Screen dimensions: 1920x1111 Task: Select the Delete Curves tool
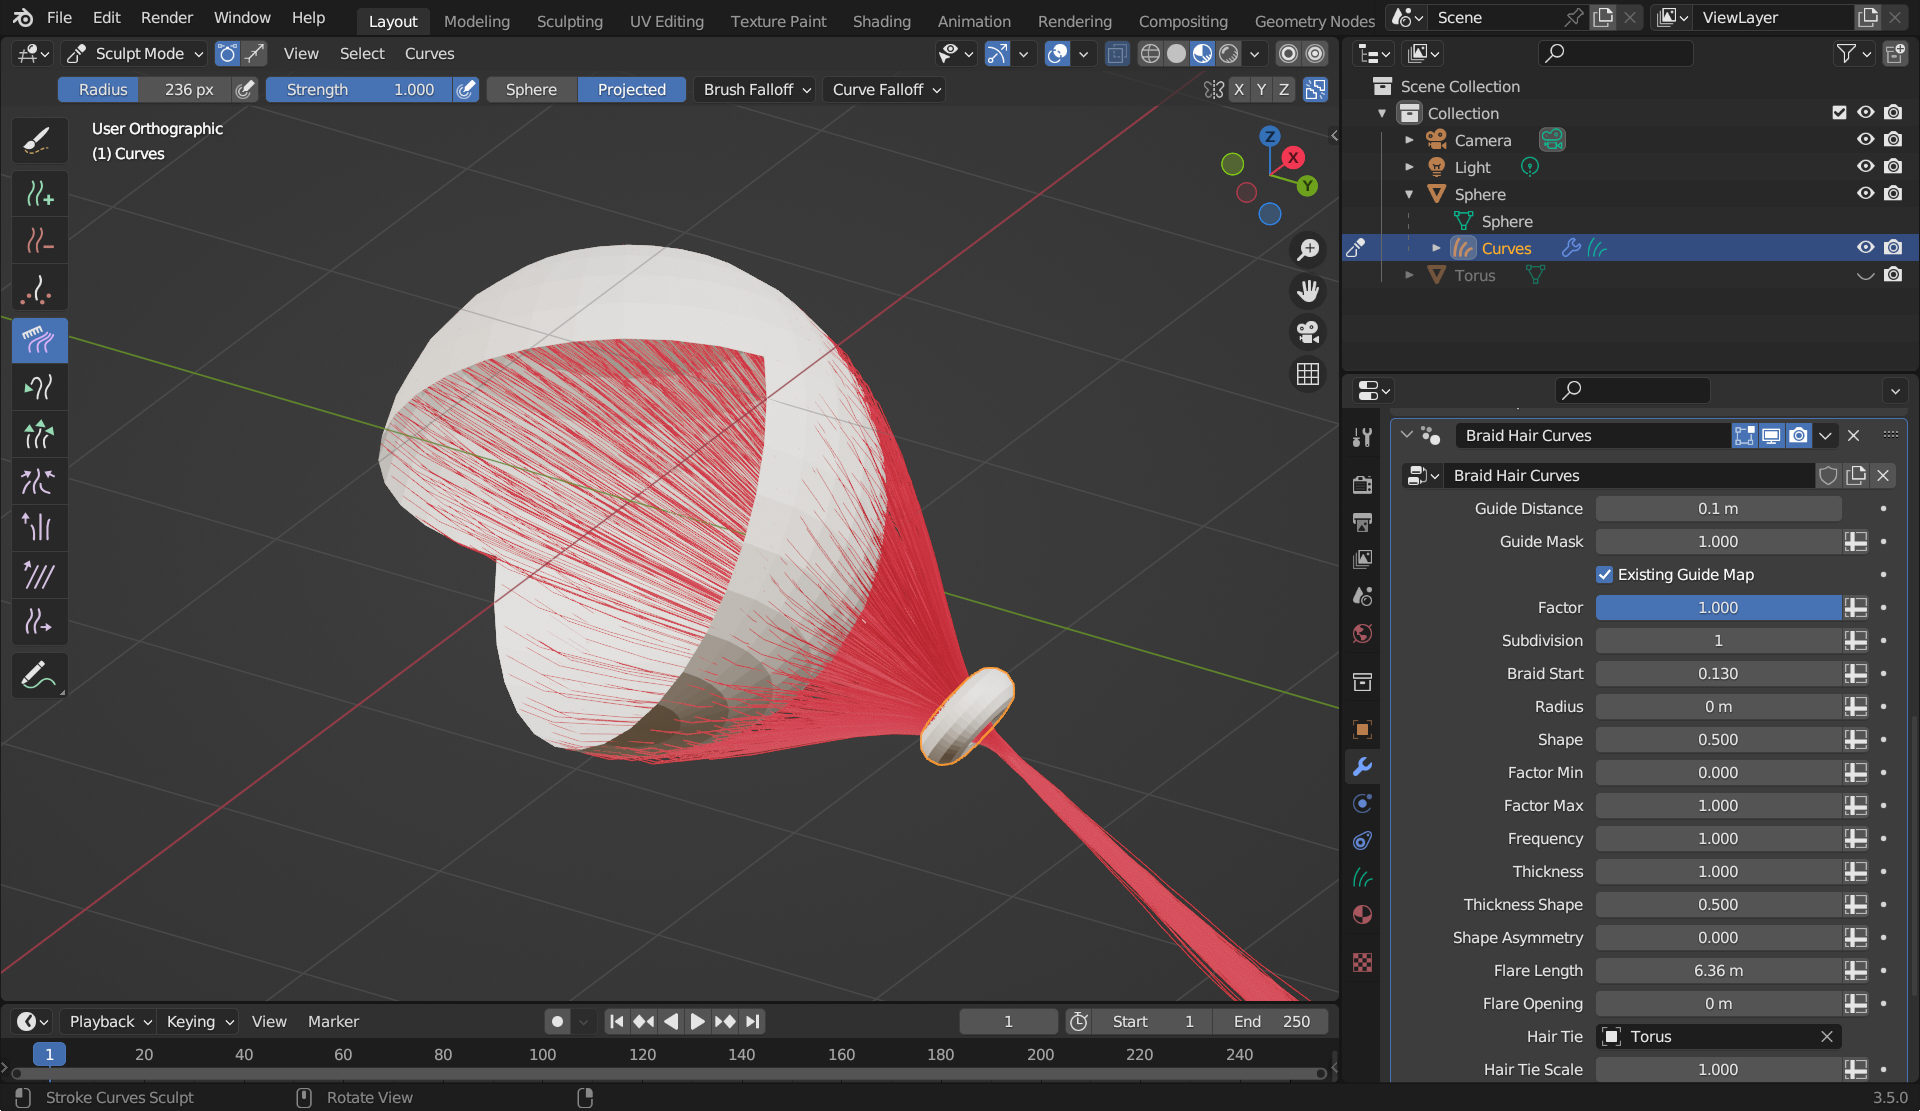(39, 242)
